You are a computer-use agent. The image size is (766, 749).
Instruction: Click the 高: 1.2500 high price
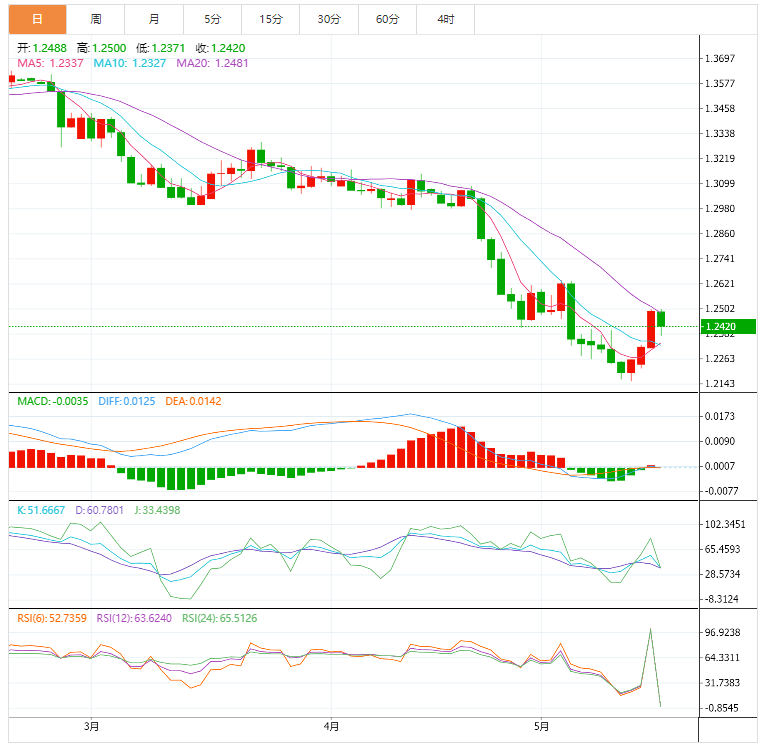101,48
